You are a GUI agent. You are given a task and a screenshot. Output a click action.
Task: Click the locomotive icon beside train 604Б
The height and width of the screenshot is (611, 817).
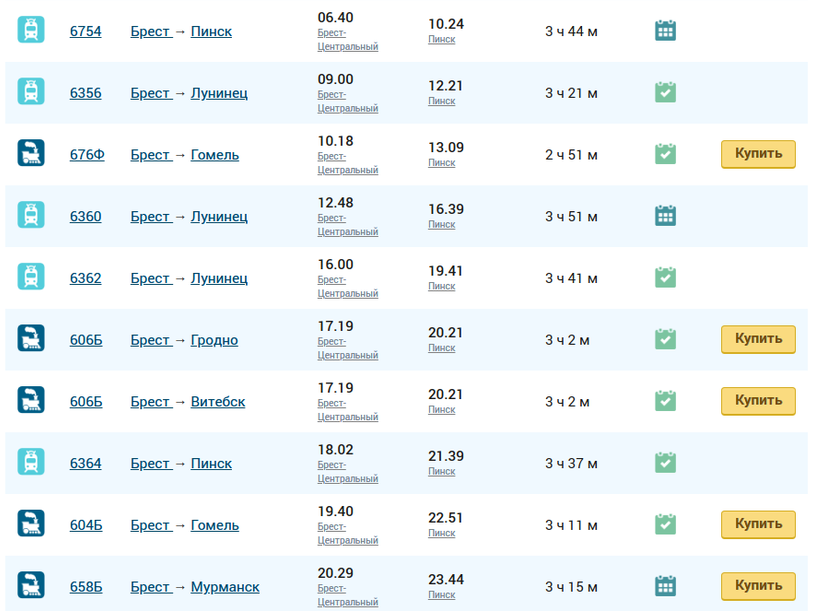pyautogui.click(x=31, y=524)
